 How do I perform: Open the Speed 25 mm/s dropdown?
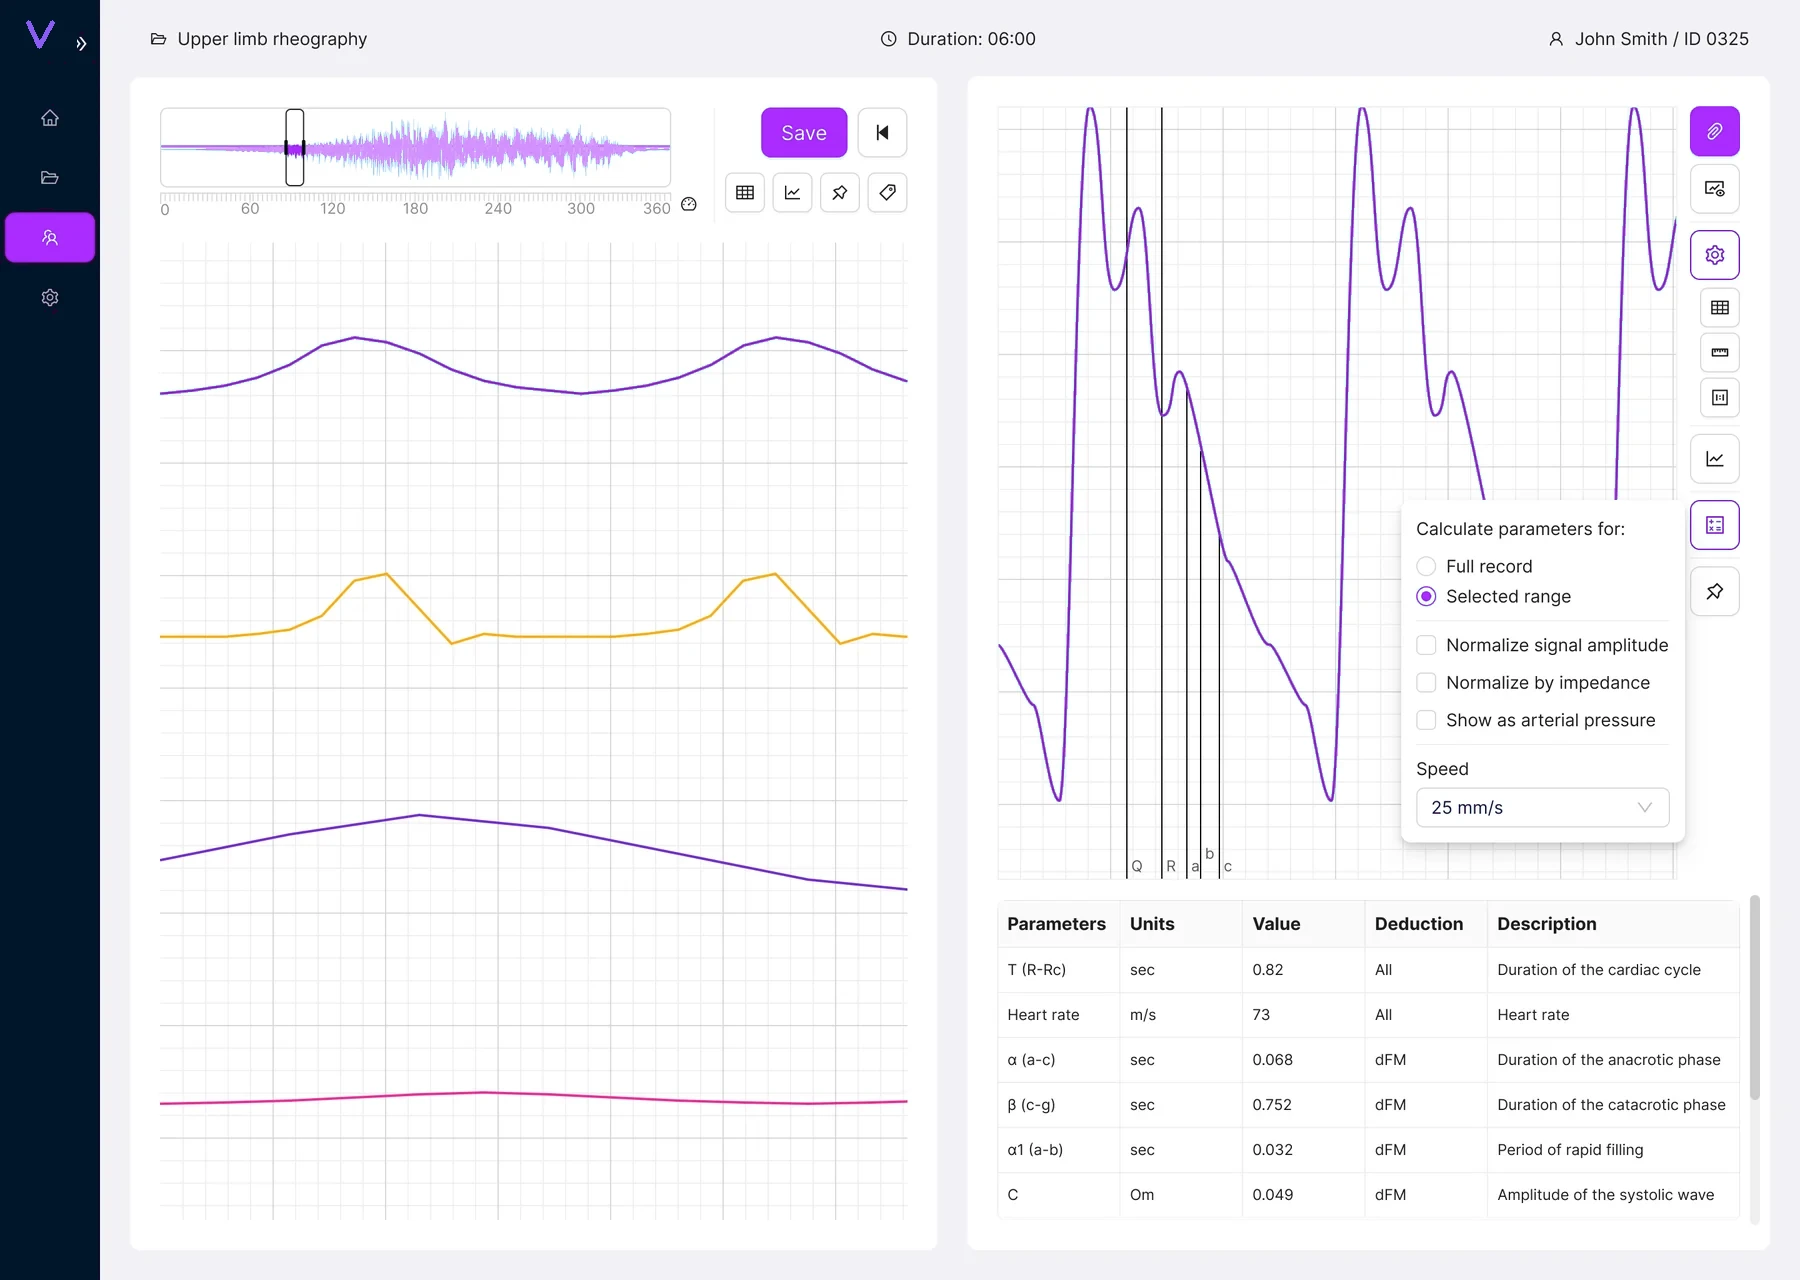[1542, 807]
